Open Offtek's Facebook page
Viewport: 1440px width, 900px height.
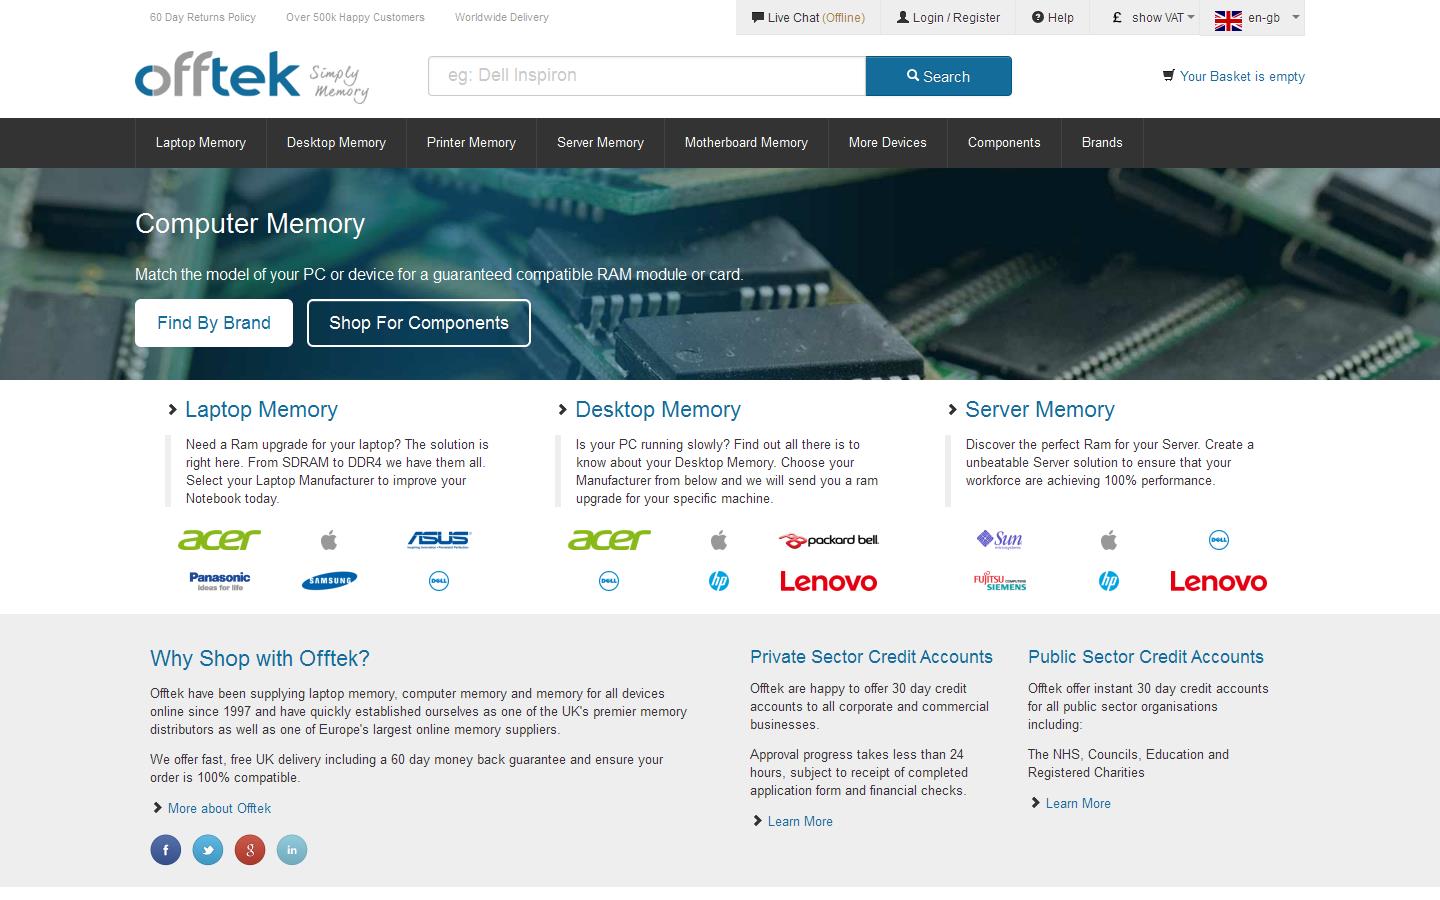(165, 849)
